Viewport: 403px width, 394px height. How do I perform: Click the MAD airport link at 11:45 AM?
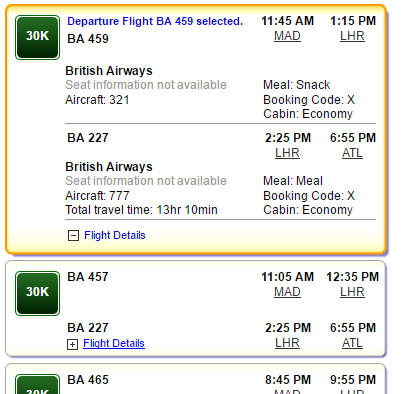pyautogui.click(x=287, y=36)
